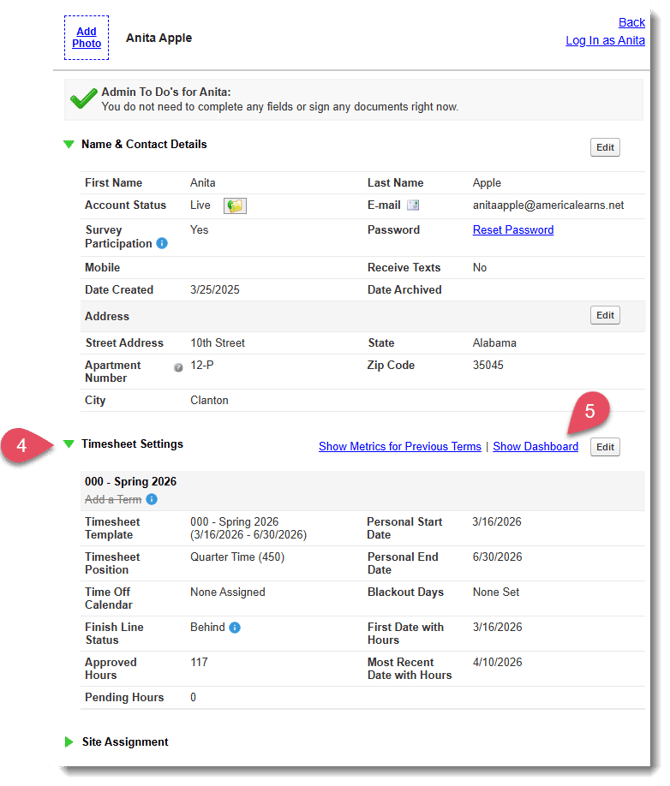This screenshot has width=670, height=786.
Task: Click the Add Photo placeholder box
Action: (x=87, y=38)
